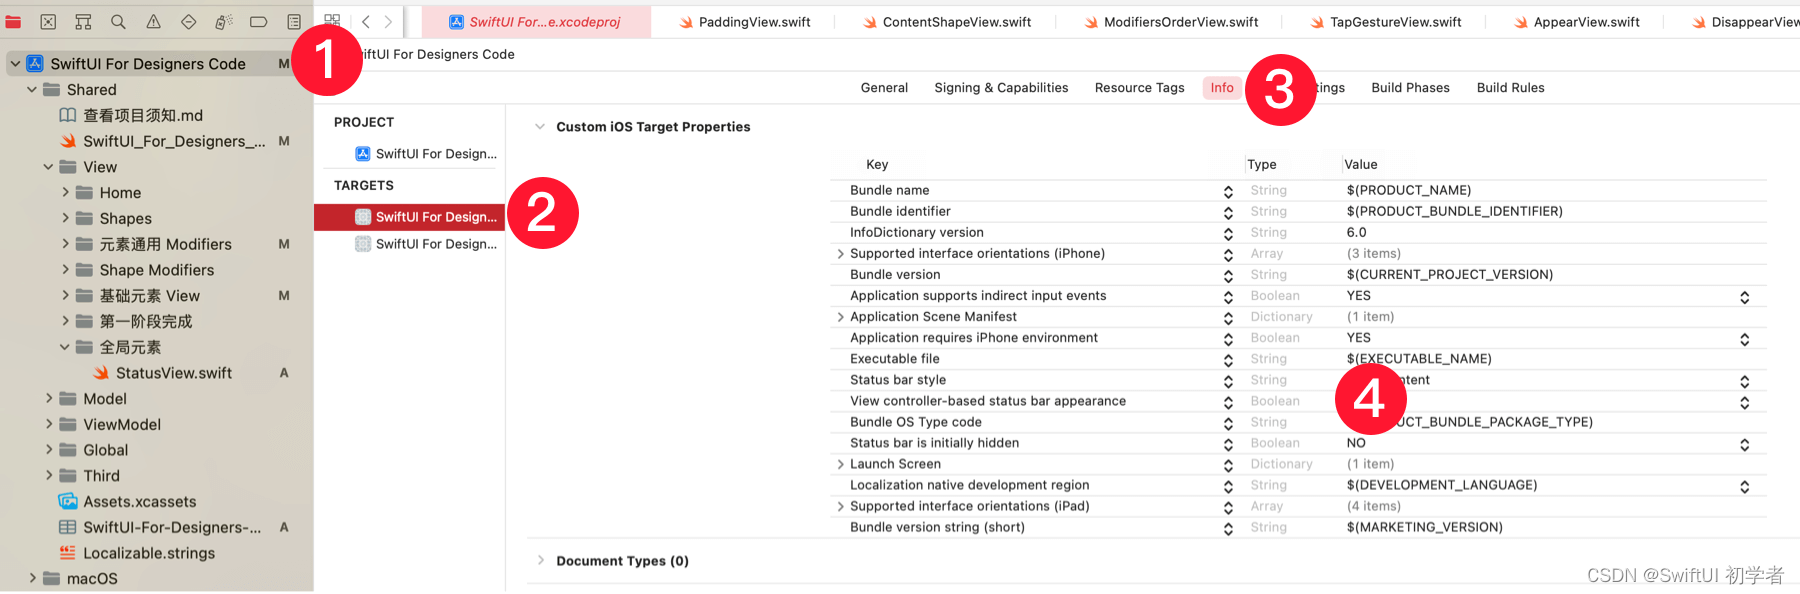Image resolution: width=1800 pixels, height=594 pixels.
Task: Click the Bundle OS Type code key
Action: click(x=915, y=423)
